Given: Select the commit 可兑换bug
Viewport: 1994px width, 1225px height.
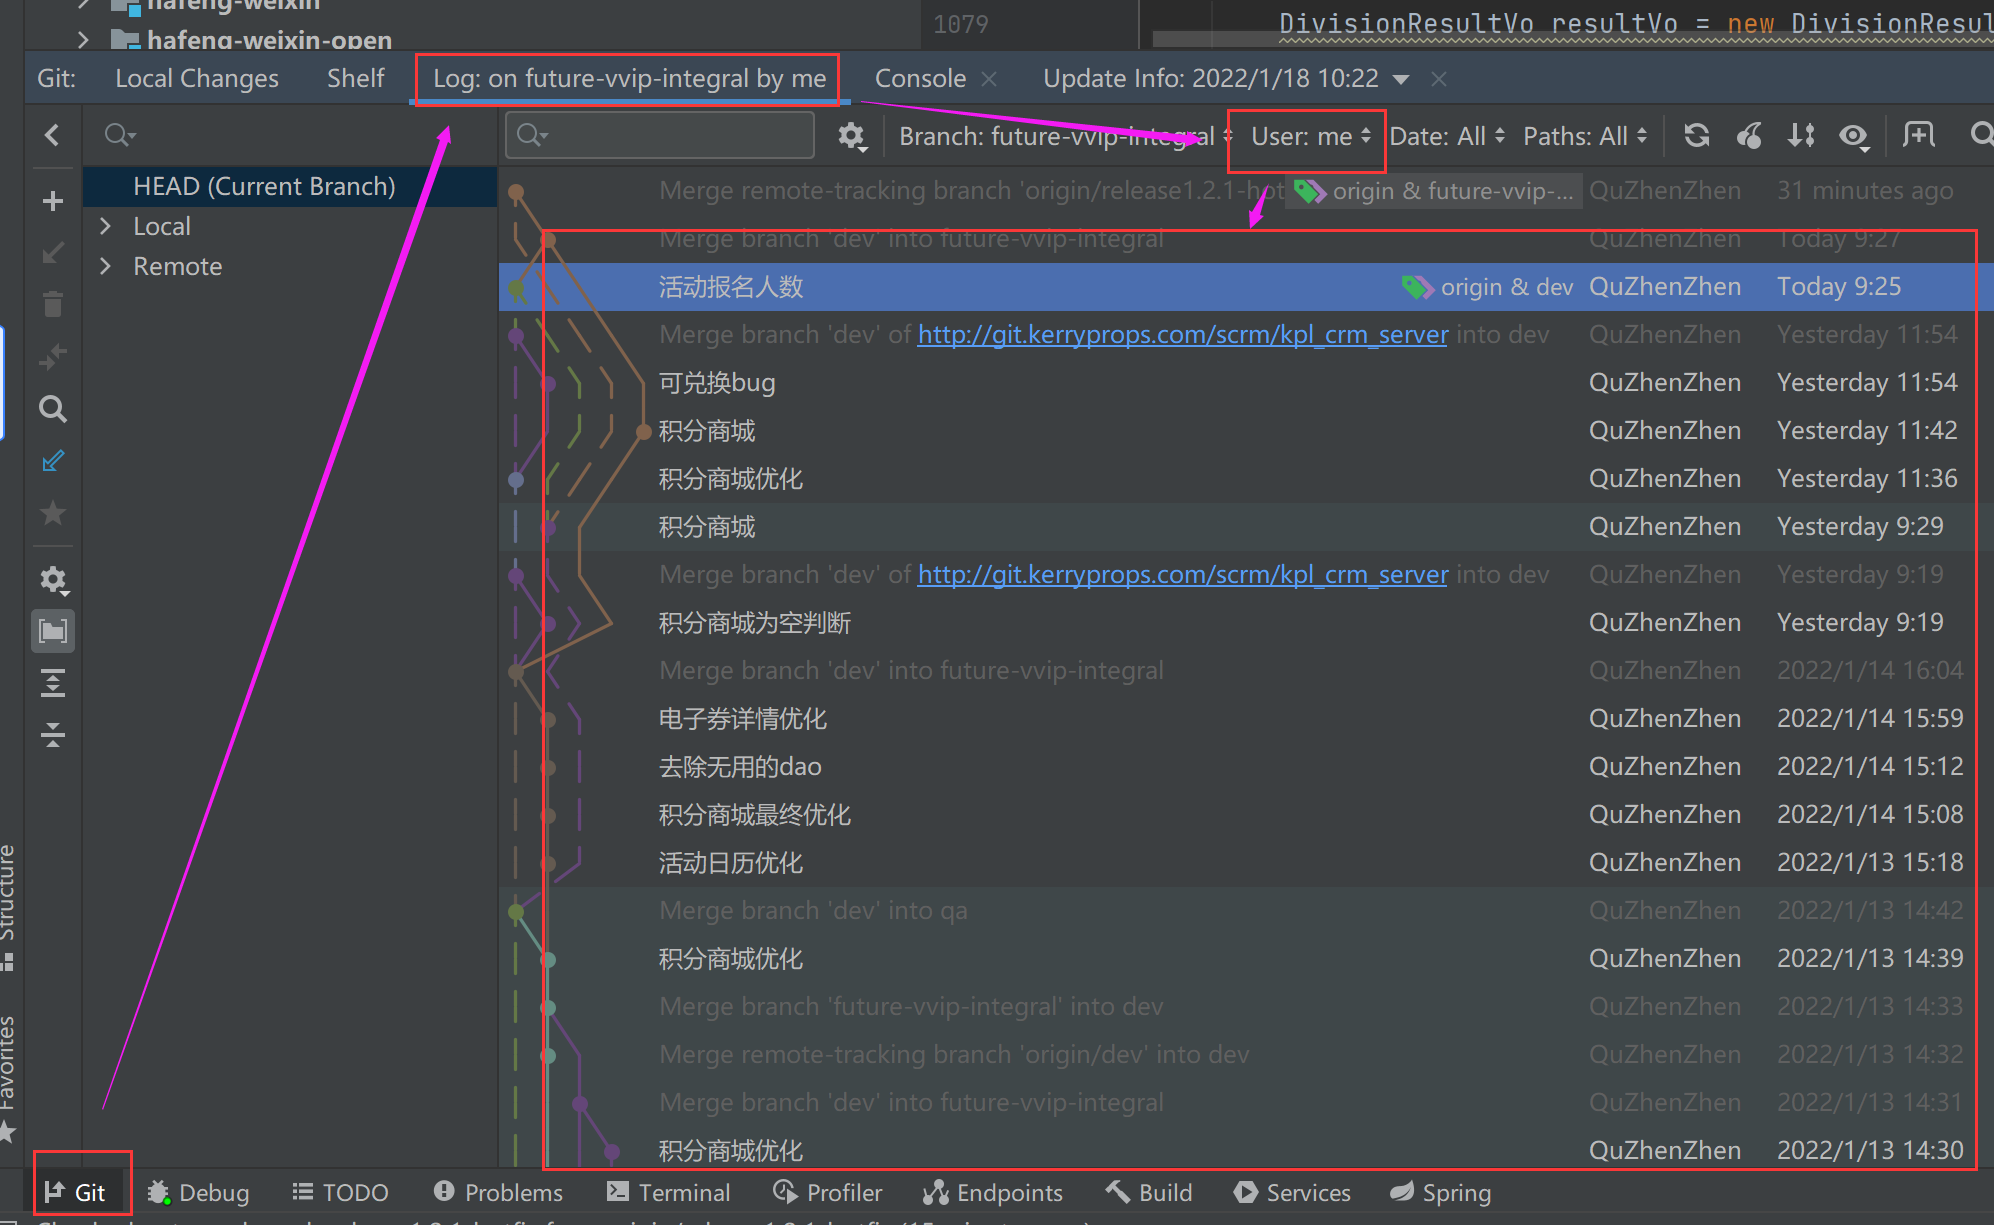Looking at the screenshot, I should coord(1246,383).
